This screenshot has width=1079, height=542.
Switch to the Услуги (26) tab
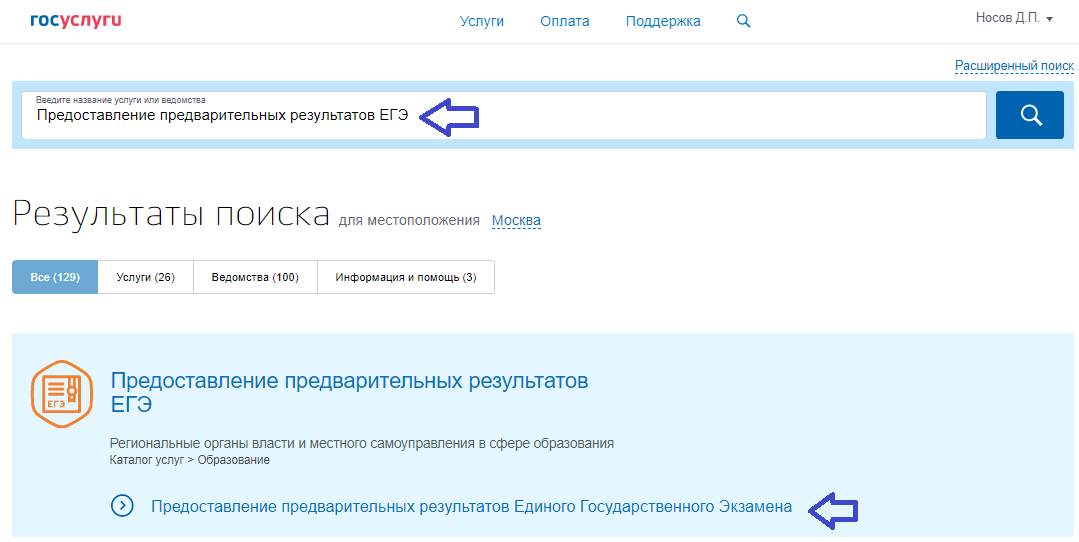click(x=145, y=277)
